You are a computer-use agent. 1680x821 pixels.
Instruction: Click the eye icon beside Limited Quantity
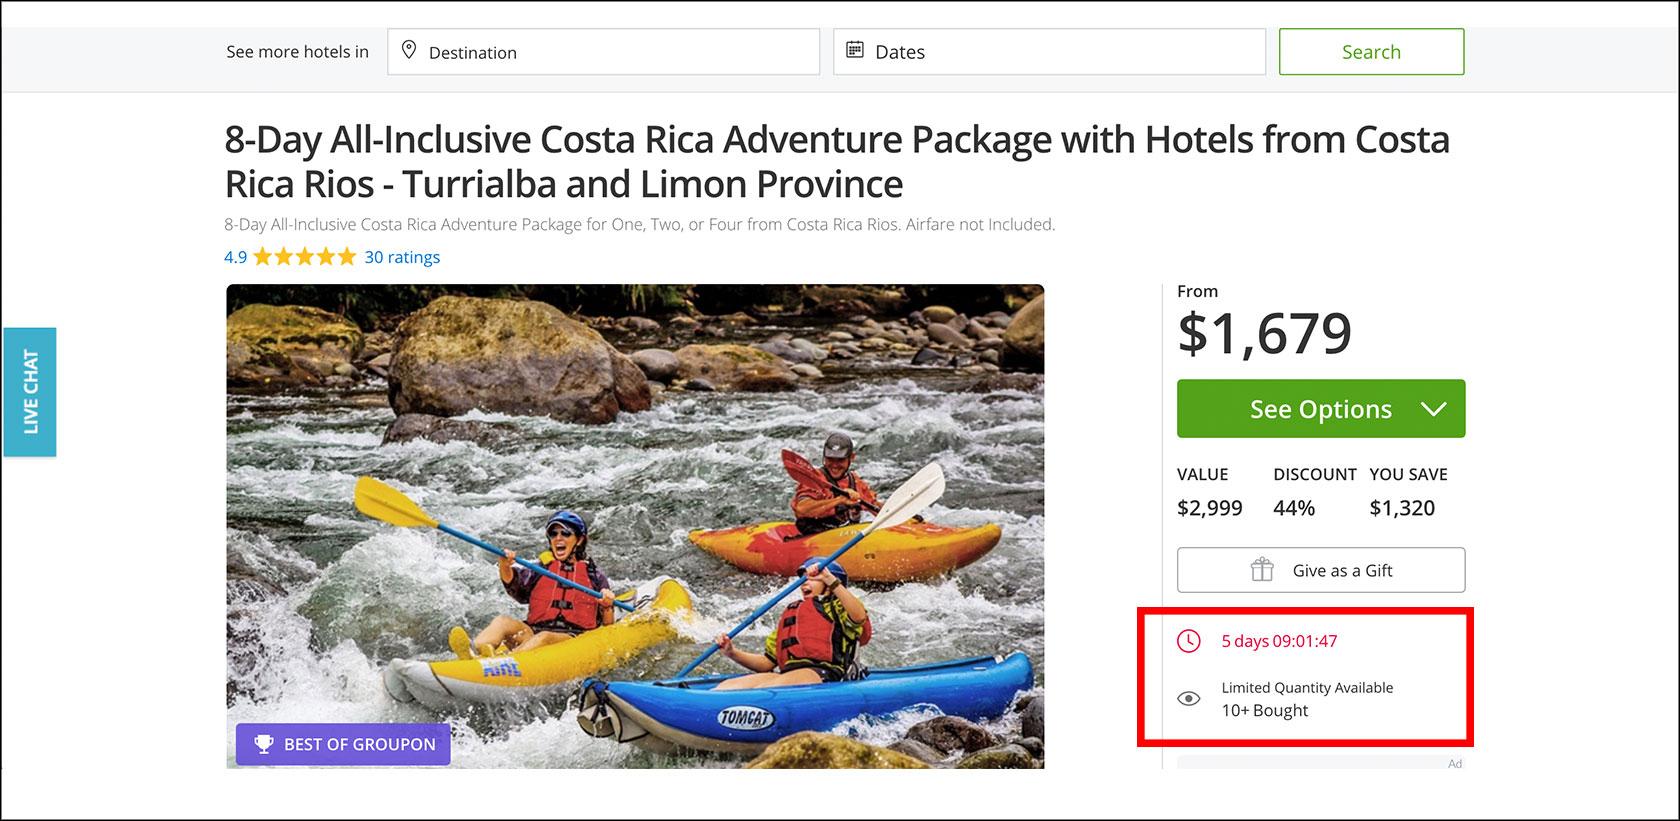[x=1188, y=698]
